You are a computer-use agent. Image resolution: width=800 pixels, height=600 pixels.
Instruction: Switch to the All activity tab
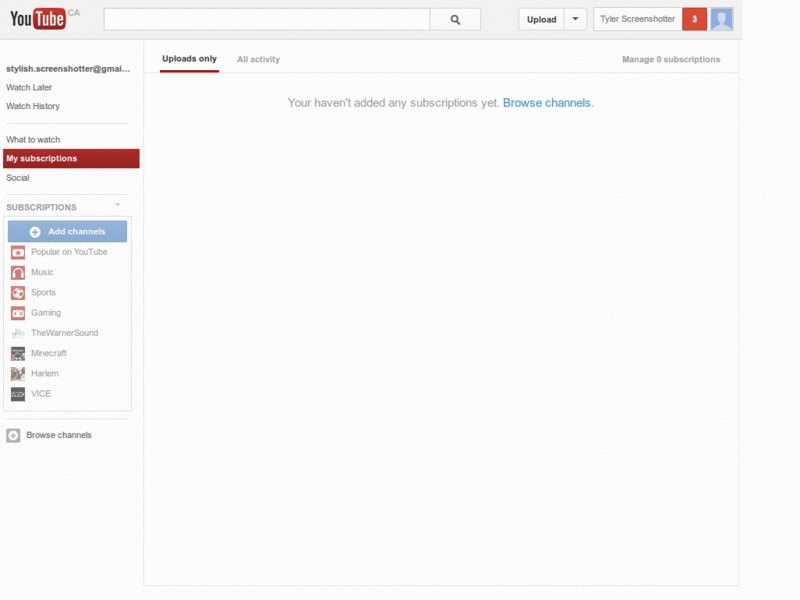258,59
